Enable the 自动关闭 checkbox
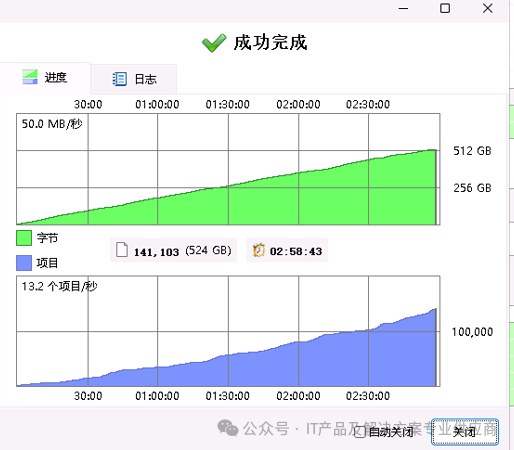Screen dimensions: 514x450 pos(359,432)
